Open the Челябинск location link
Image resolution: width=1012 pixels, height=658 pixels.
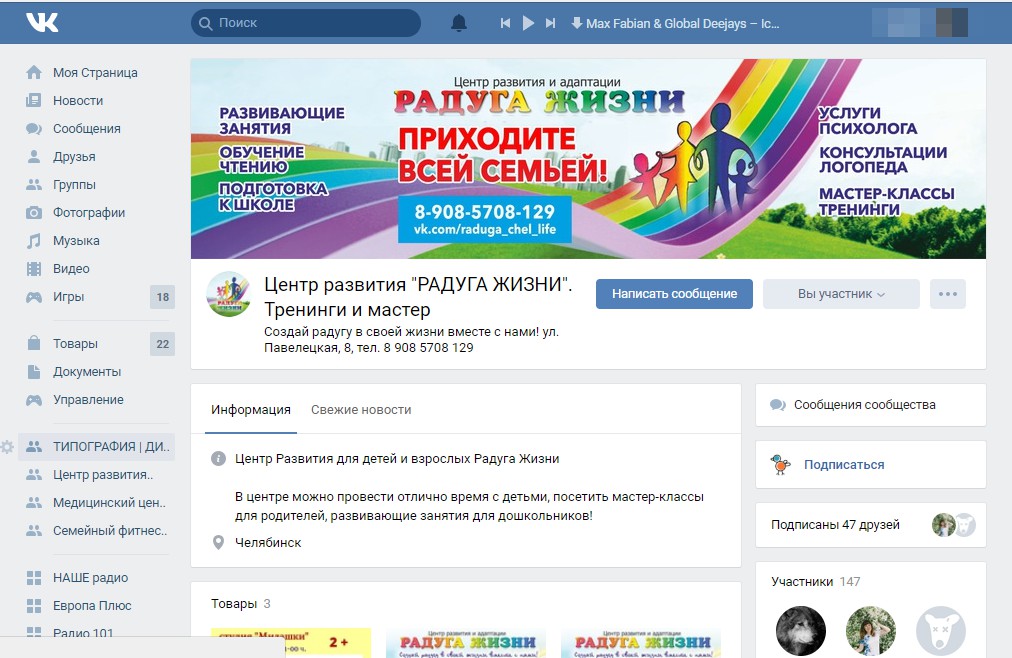pyautogui.click(x=268, y=543)
